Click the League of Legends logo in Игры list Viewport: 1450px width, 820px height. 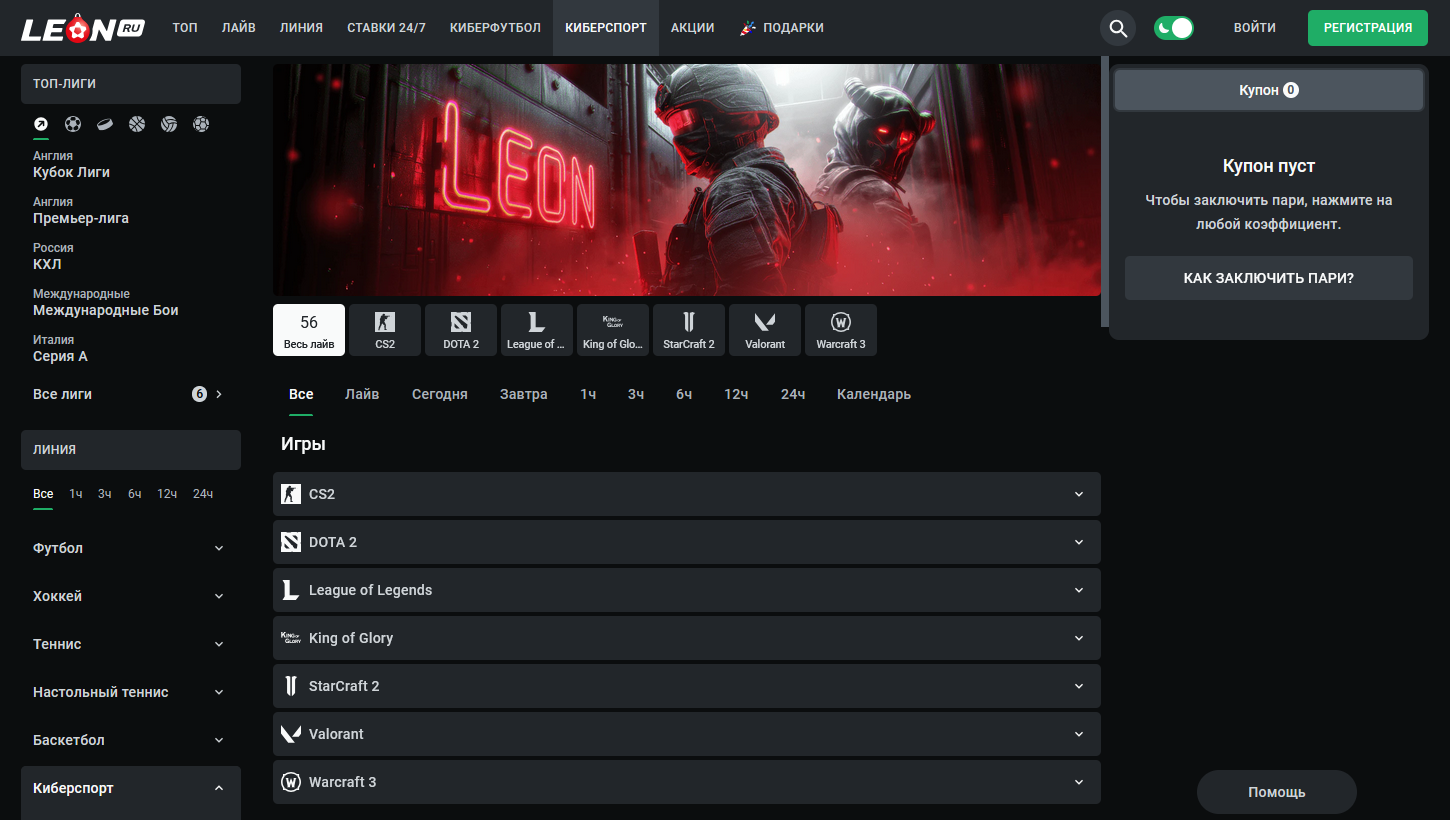pos(291,590)
